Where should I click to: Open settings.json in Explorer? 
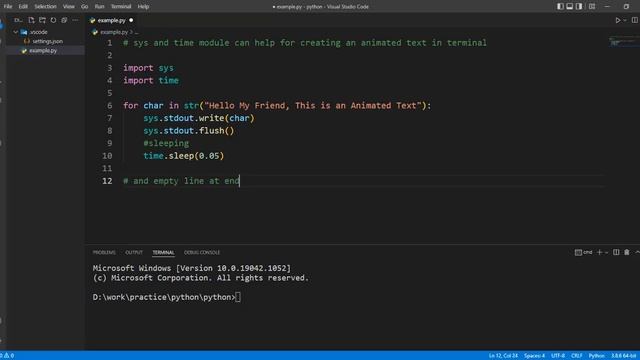(x=47, y=41)
